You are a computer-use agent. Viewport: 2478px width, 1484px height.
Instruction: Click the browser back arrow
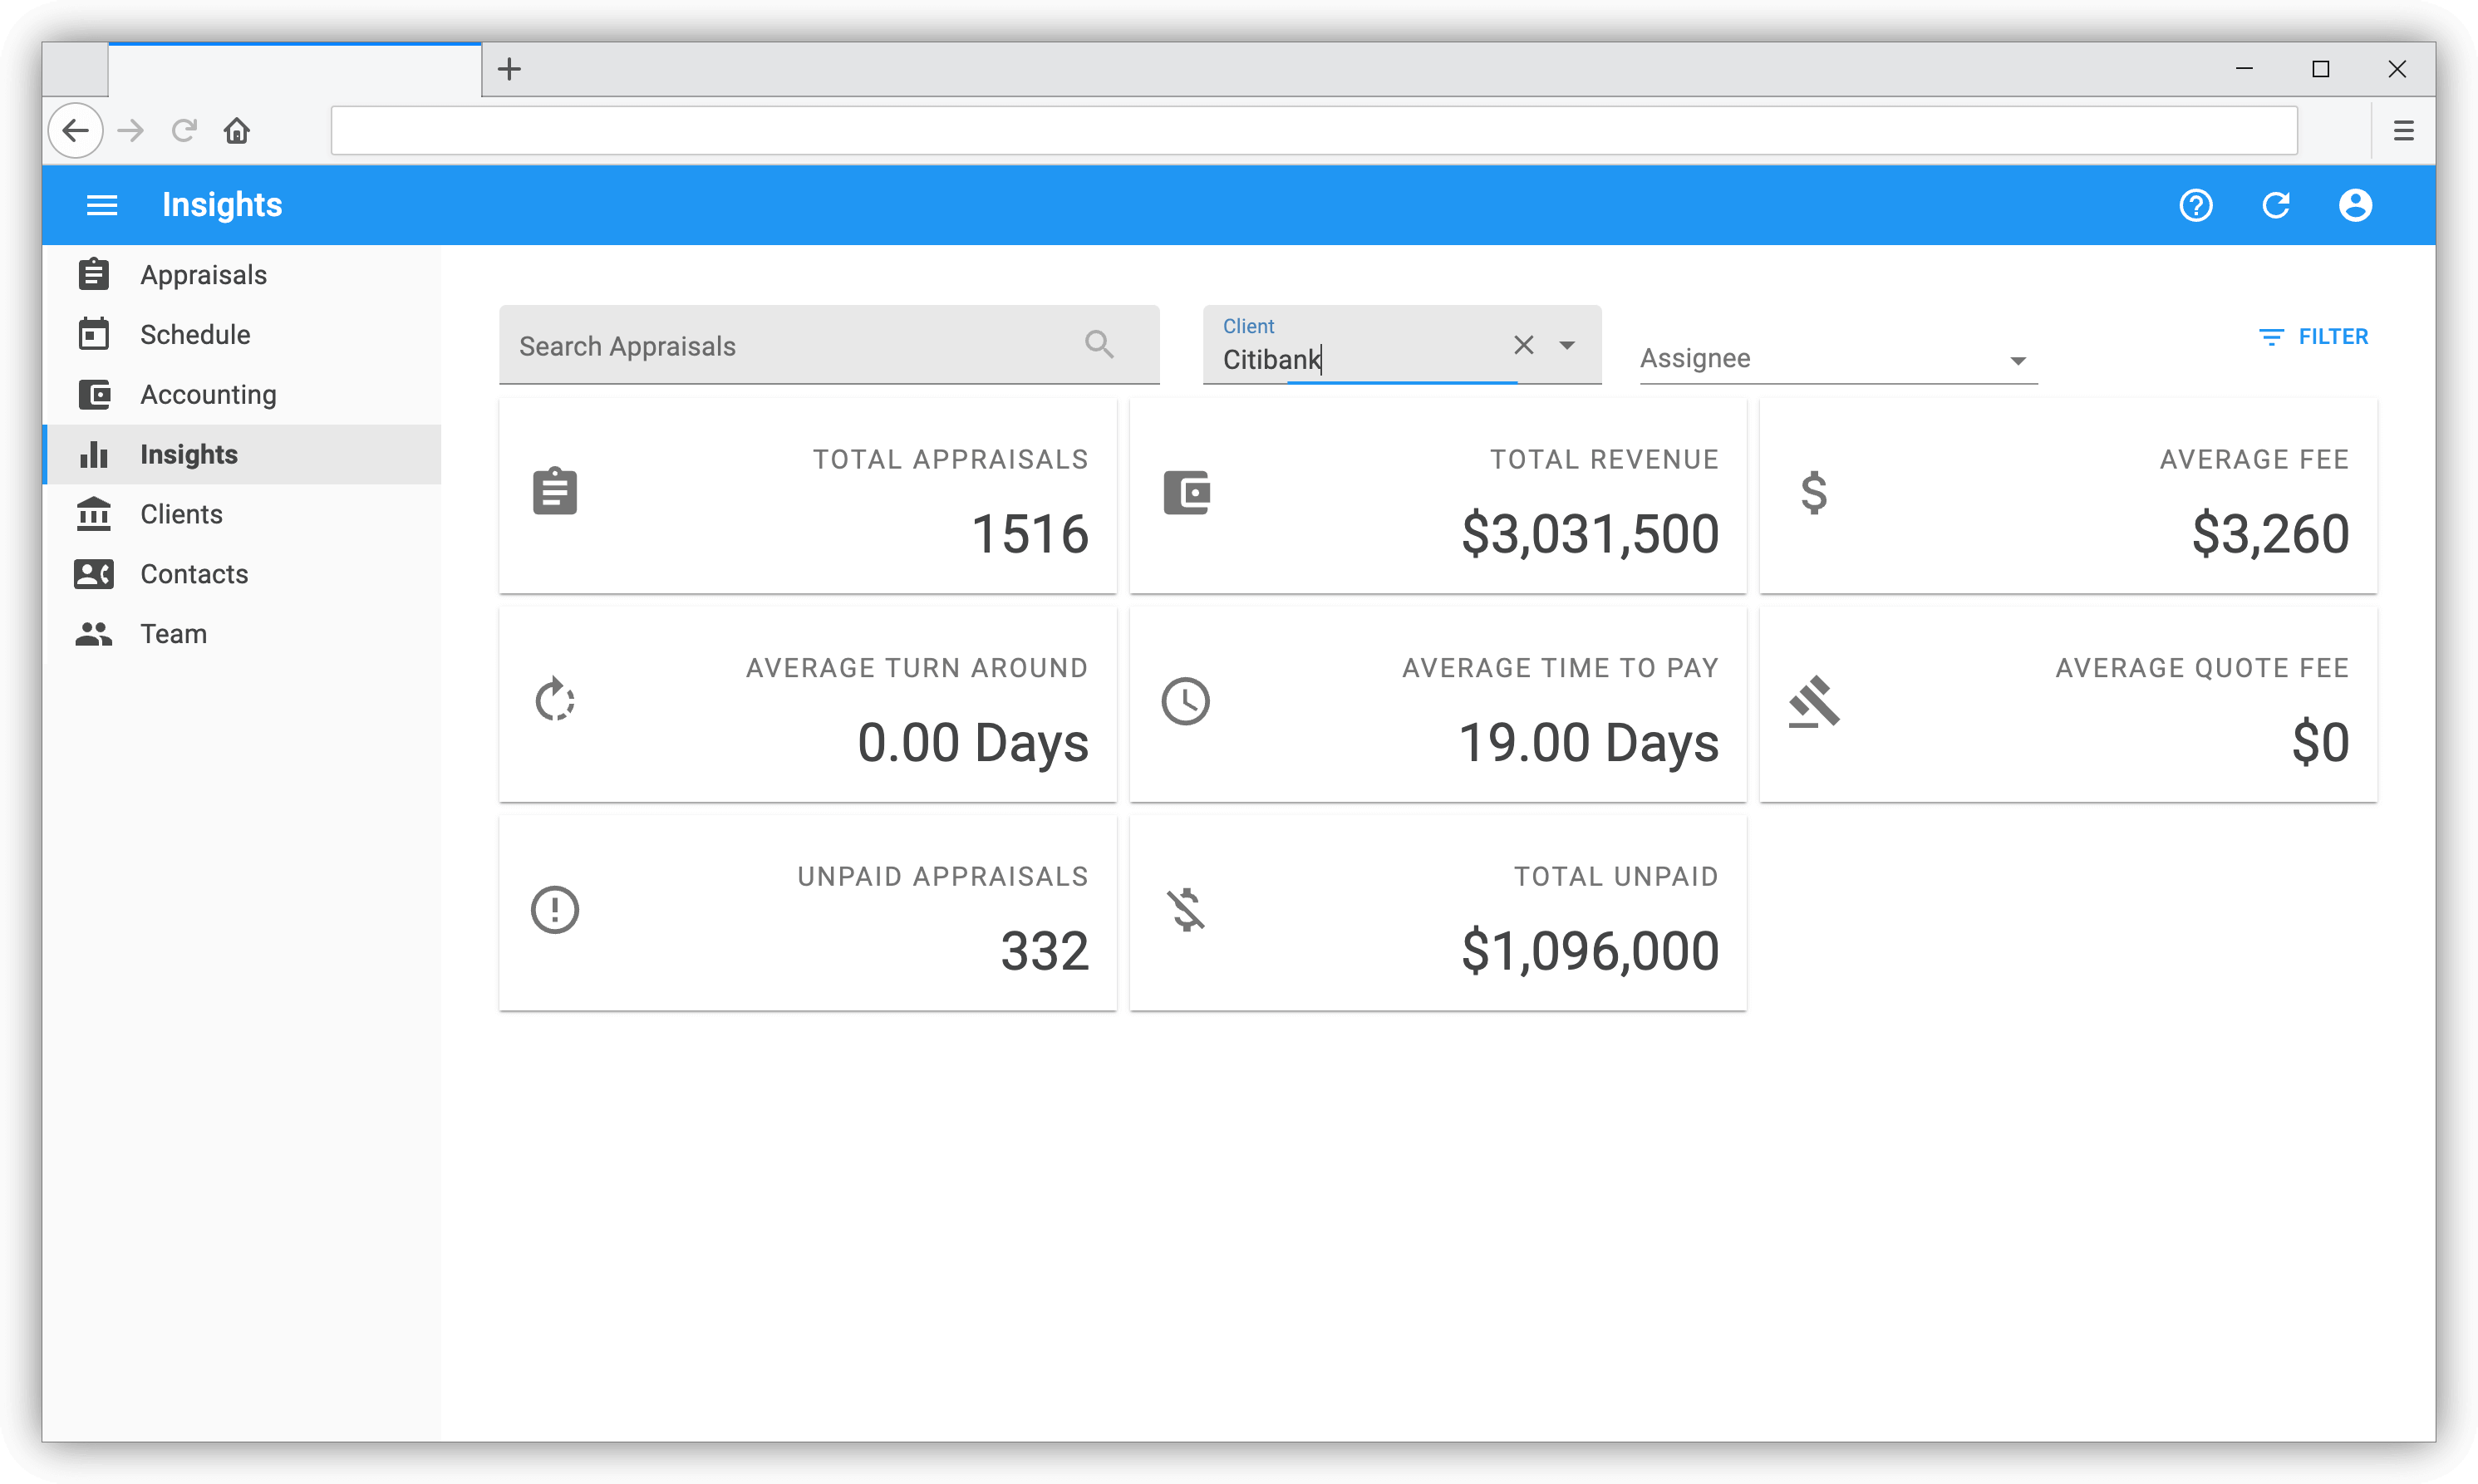pyautogui.click(x=76, y=131)
